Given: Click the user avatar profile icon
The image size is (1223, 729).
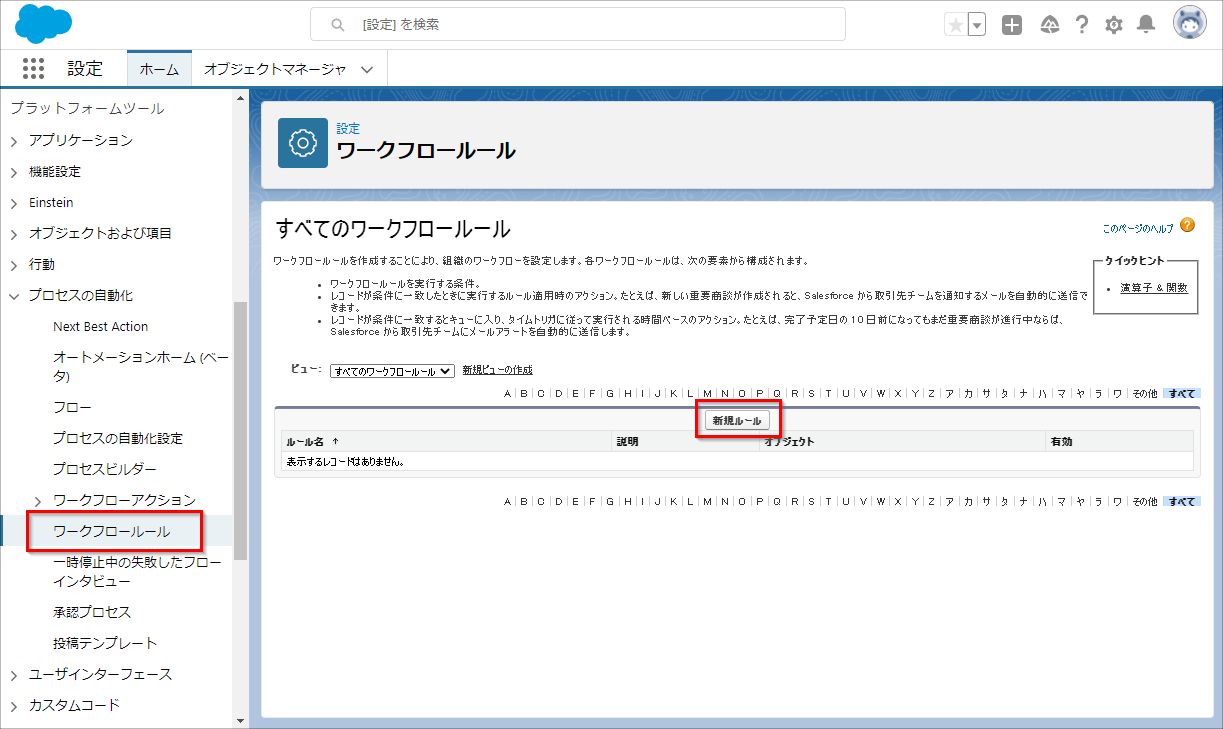Looking at the screenshot, I should tap(1189, 24).
